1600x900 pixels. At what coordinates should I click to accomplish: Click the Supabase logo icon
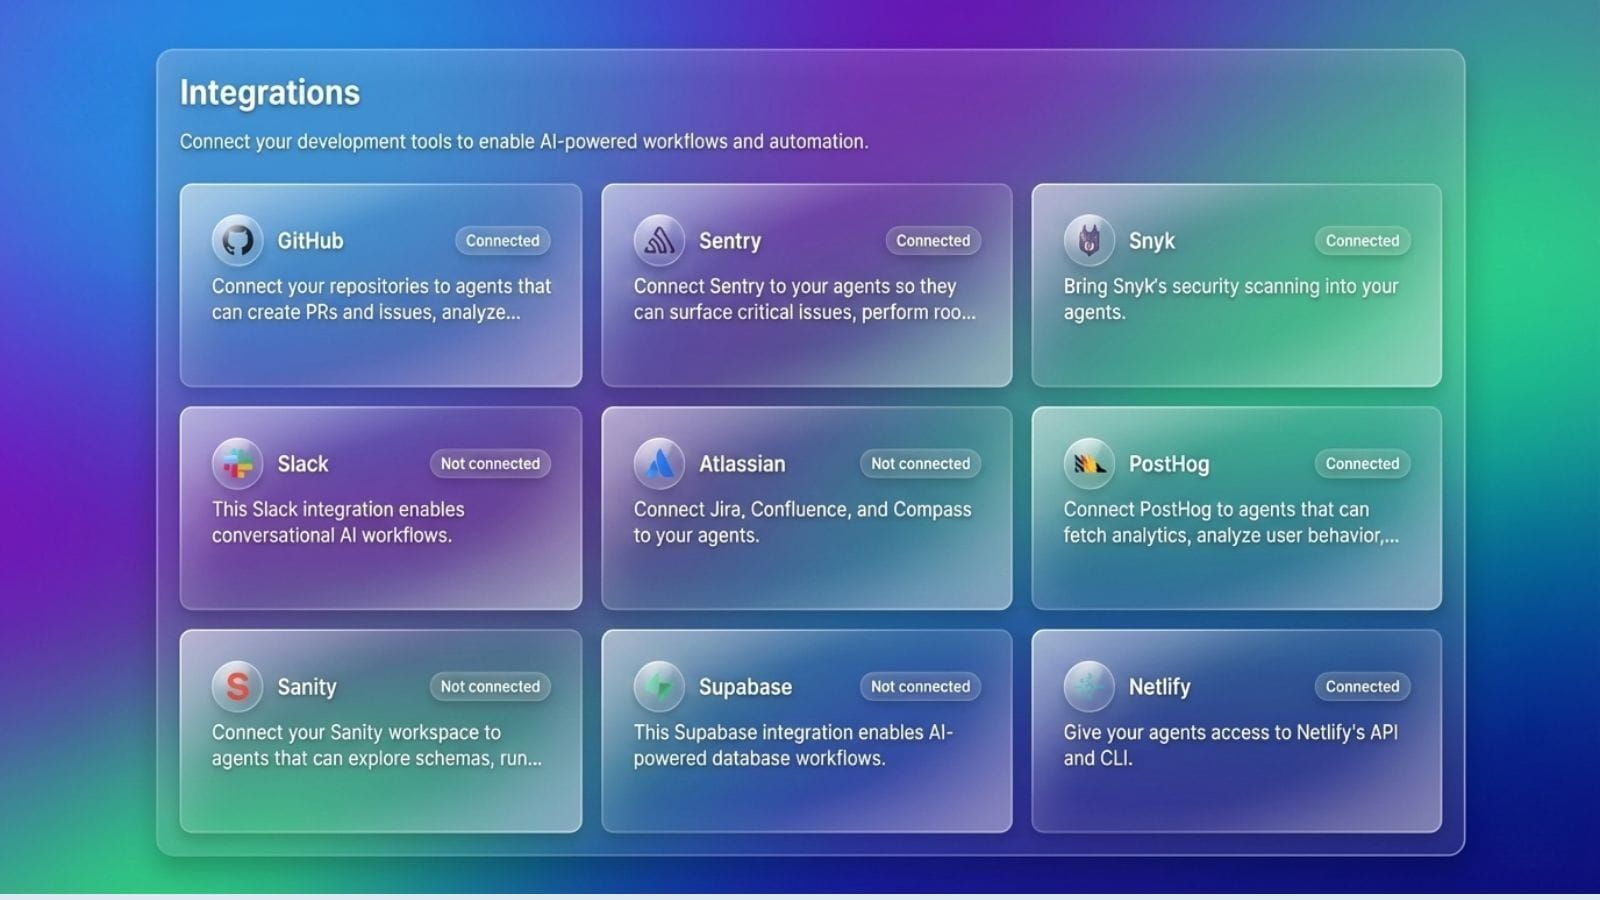(x=660, y=686)
